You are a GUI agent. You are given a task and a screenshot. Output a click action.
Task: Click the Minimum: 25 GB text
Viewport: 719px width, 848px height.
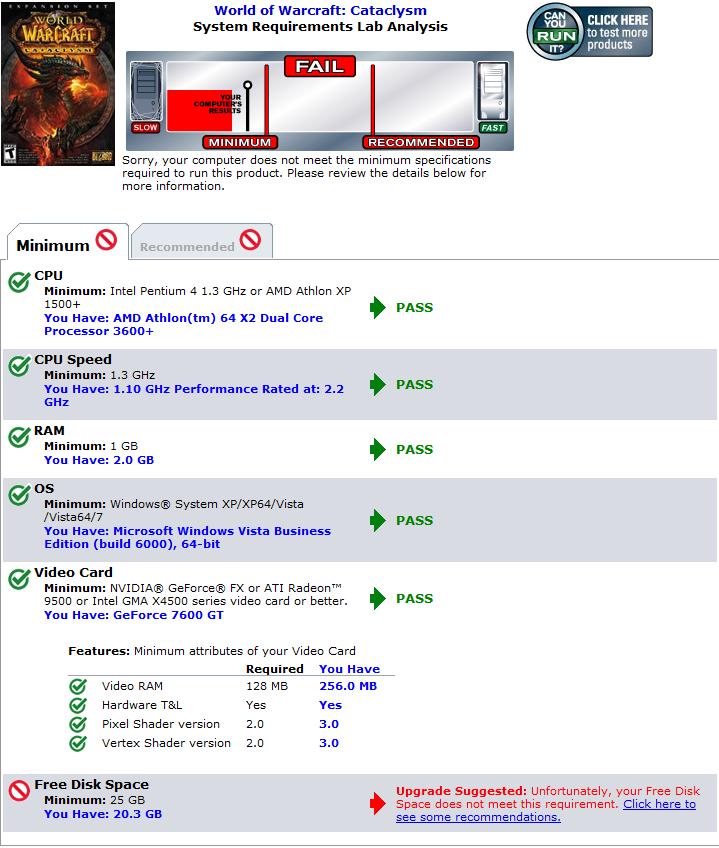[95, 800]
